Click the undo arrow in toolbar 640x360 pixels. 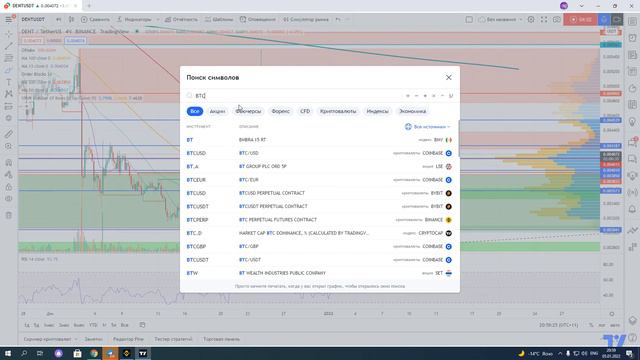pyautogui.click(x=338, y=19)
